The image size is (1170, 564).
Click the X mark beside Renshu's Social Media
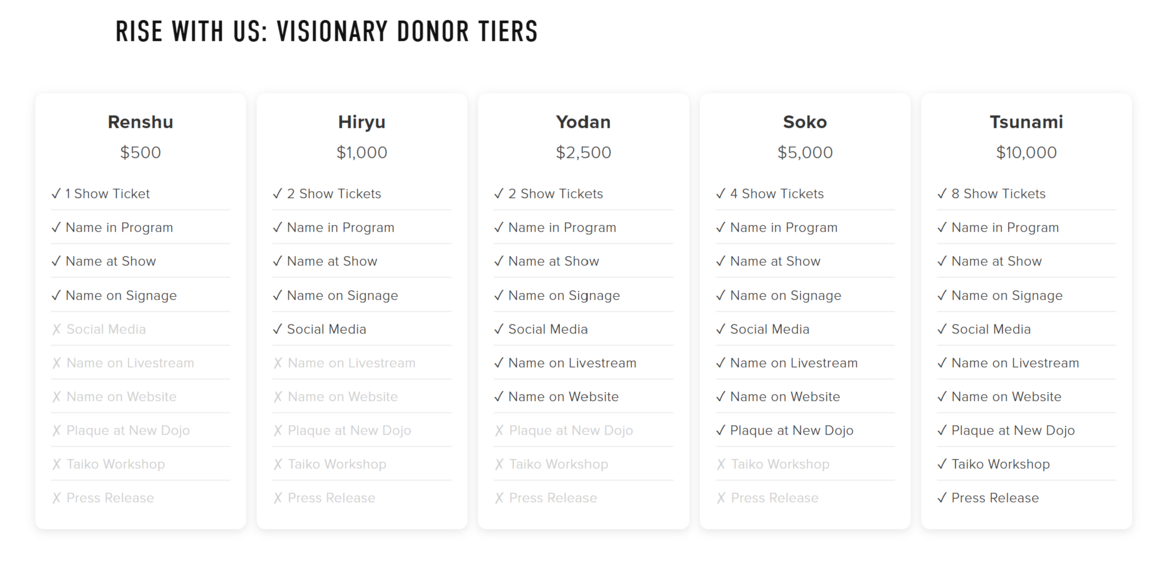[56, 330]
